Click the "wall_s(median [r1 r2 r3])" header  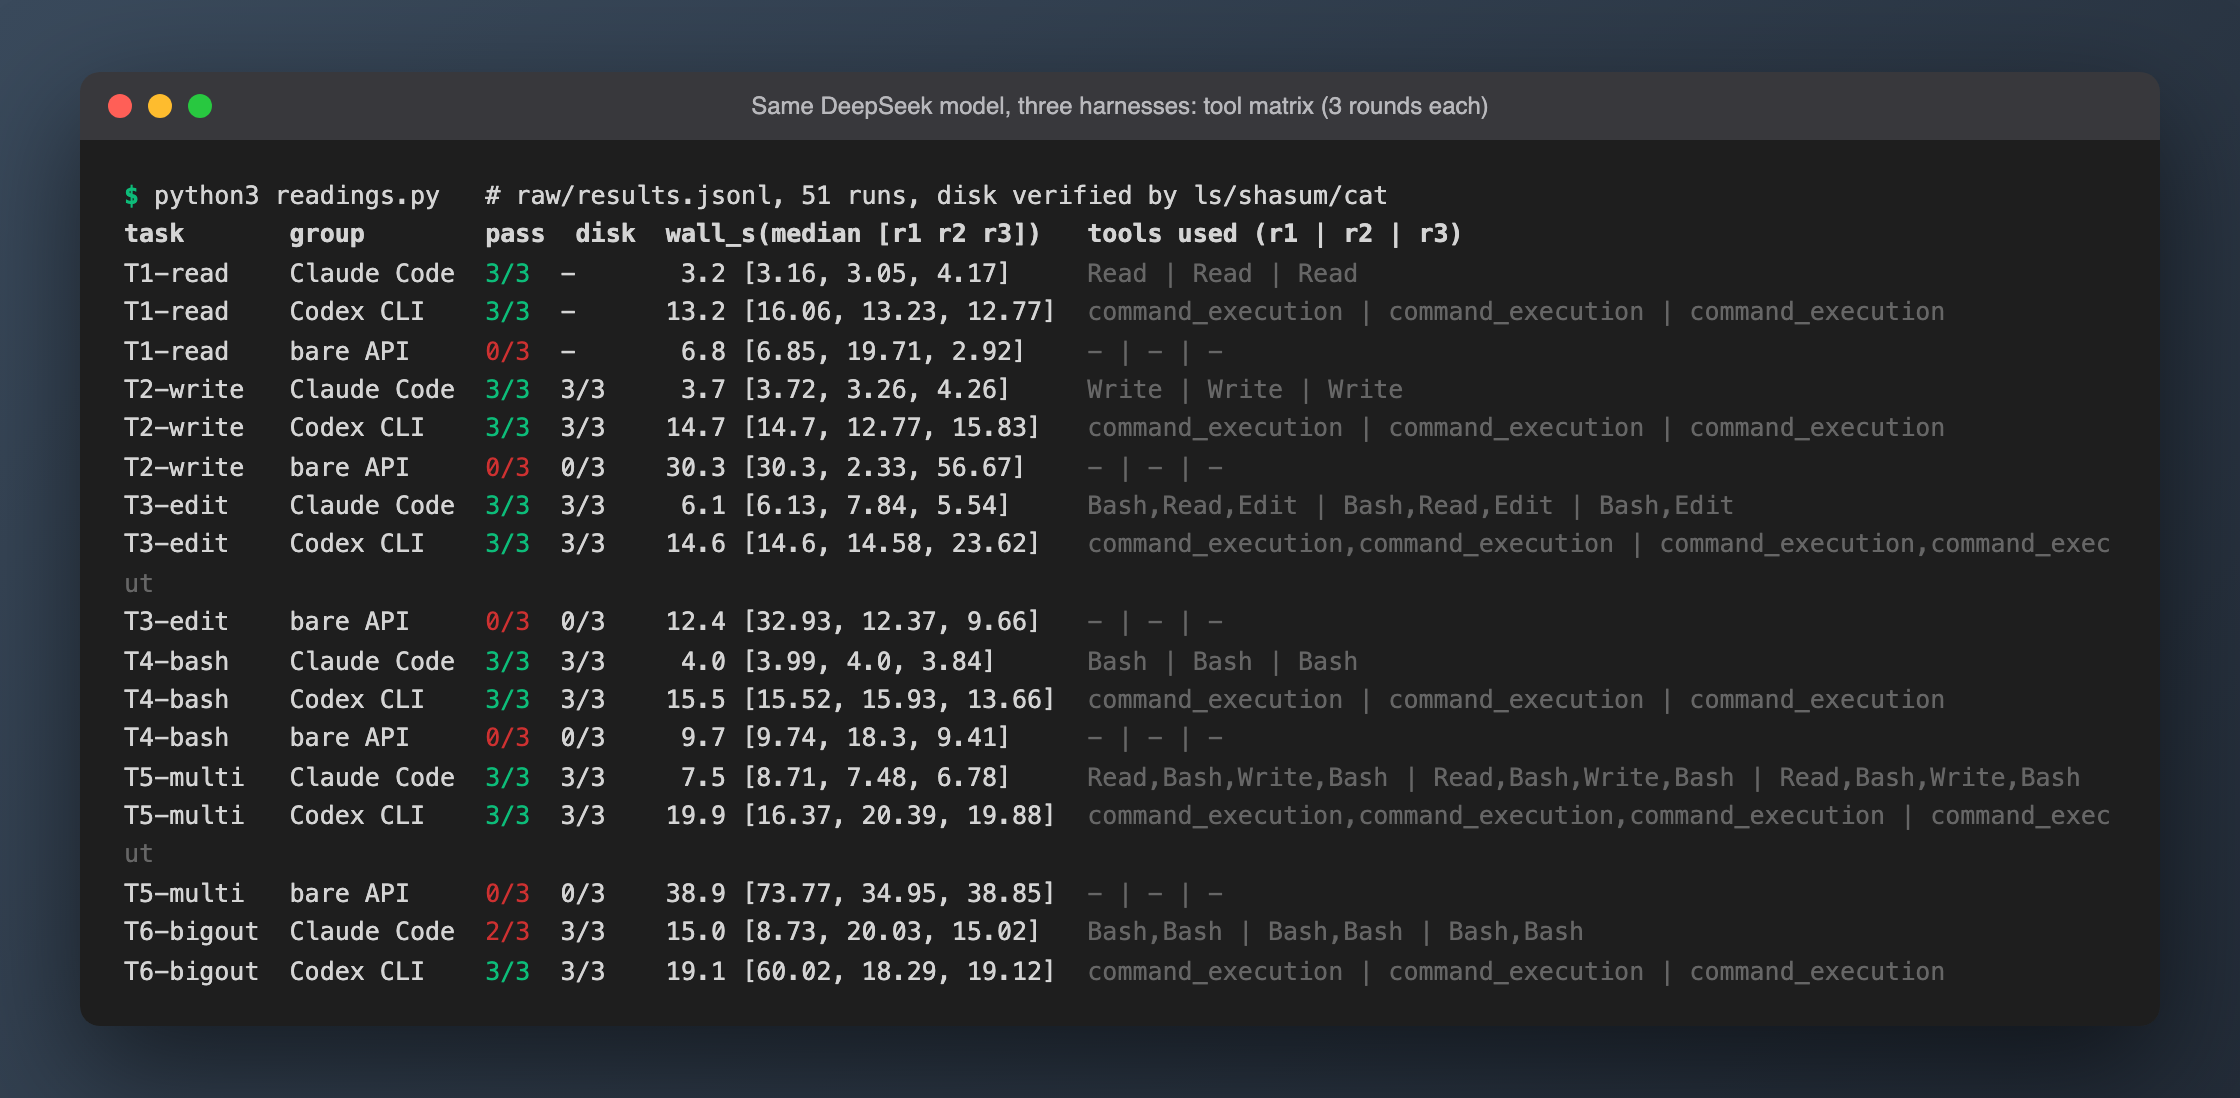tap(853, 234)
